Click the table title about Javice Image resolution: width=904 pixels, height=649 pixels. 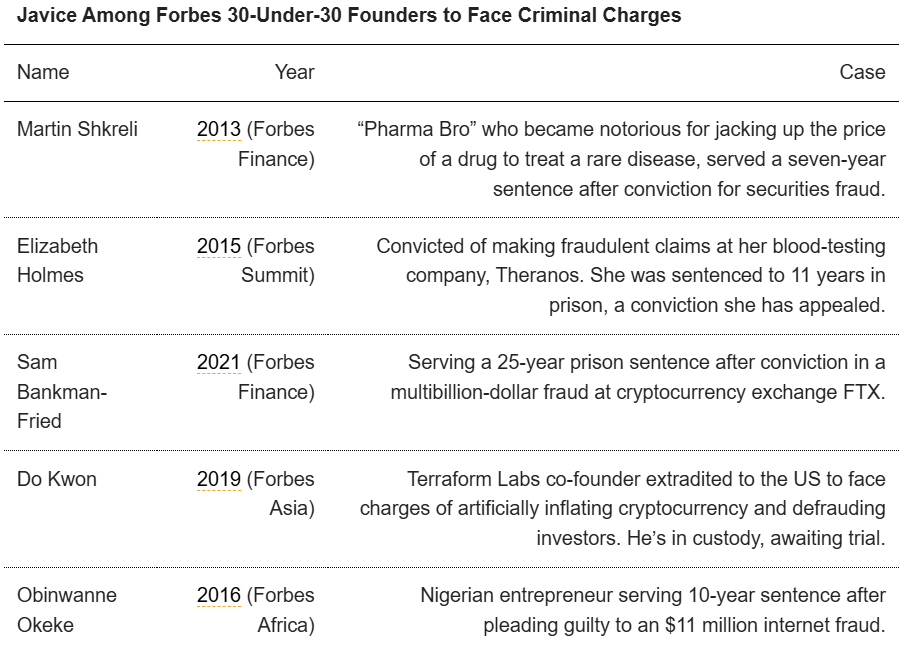pos(349,15)
